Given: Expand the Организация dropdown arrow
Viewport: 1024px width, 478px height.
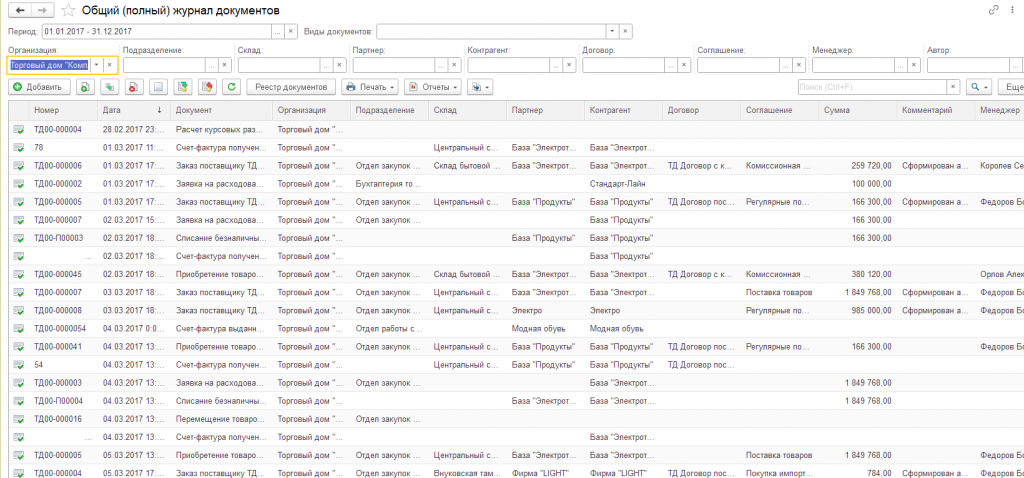Looking at the screenshot, I should 97,65.
